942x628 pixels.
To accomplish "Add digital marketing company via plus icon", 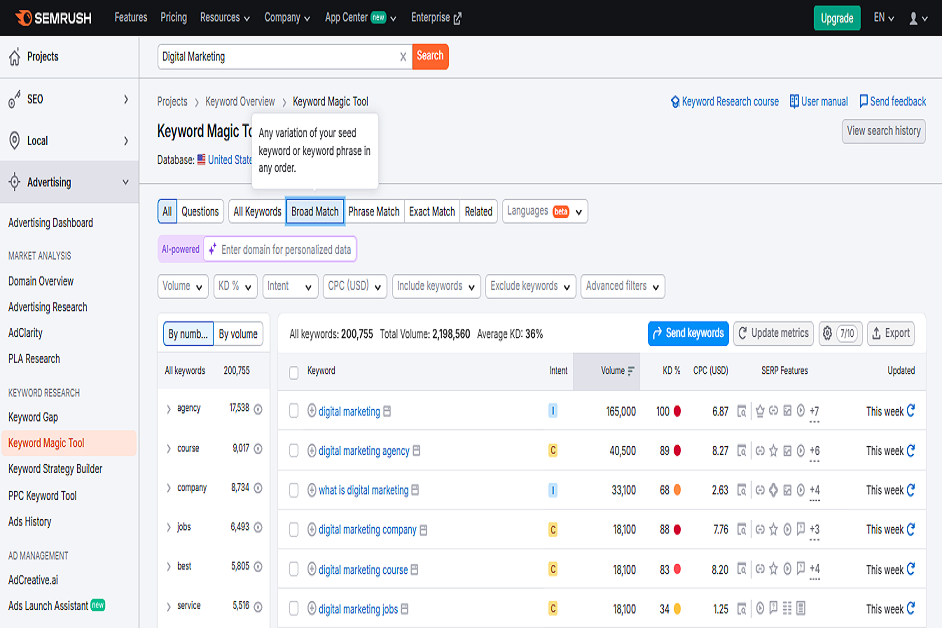I will point(312,529).
